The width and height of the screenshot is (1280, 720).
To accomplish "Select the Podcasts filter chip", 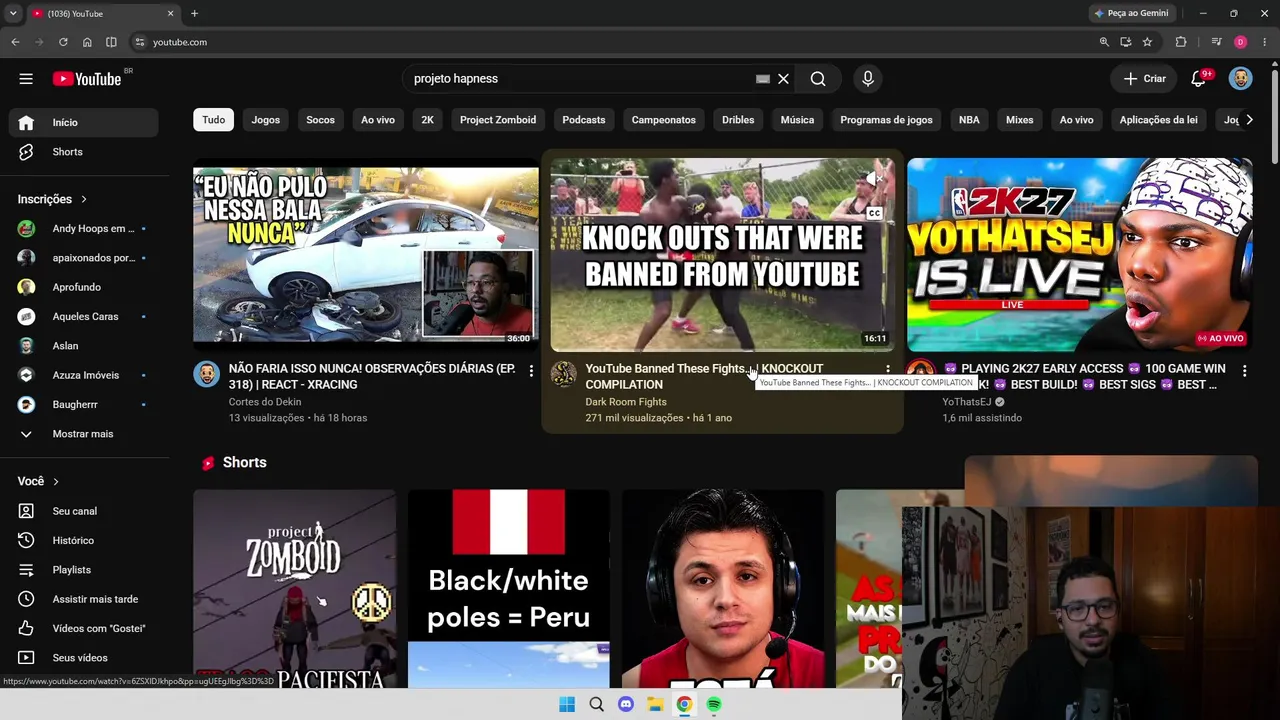I will 584,120.
